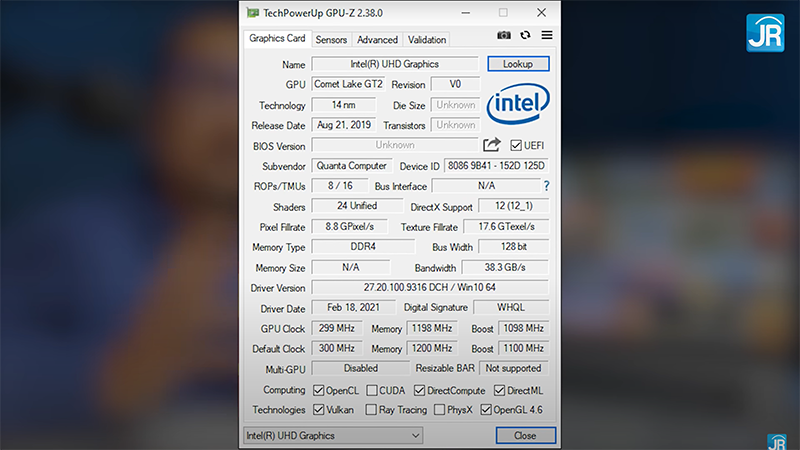Open the hamburger menu icon
Image resolution: width=800 pixels, height=450 pixels.
point(546,35)
